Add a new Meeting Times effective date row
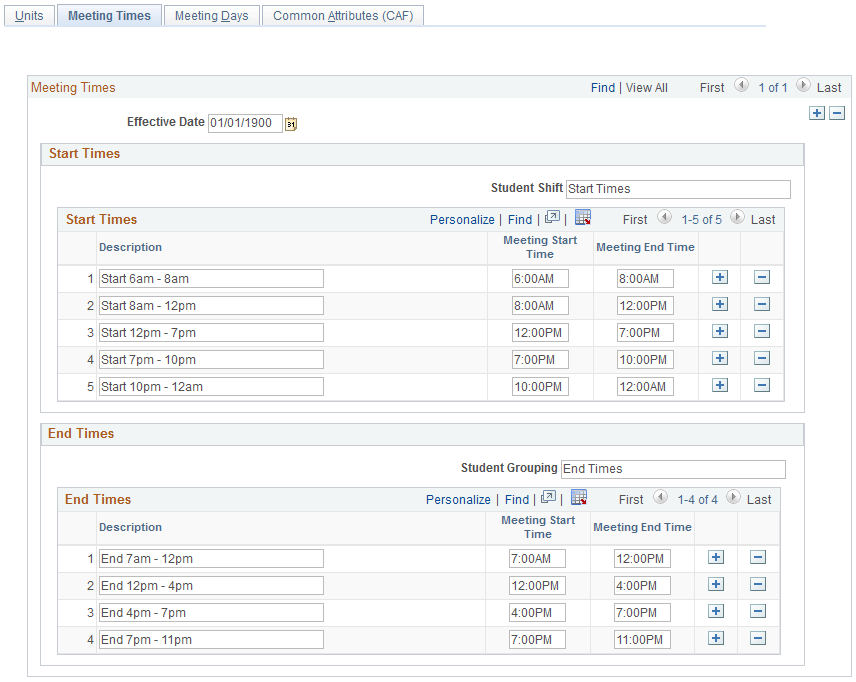Image resolution: width=856 pixels, height=682 pixels. (x=817, y=113)
